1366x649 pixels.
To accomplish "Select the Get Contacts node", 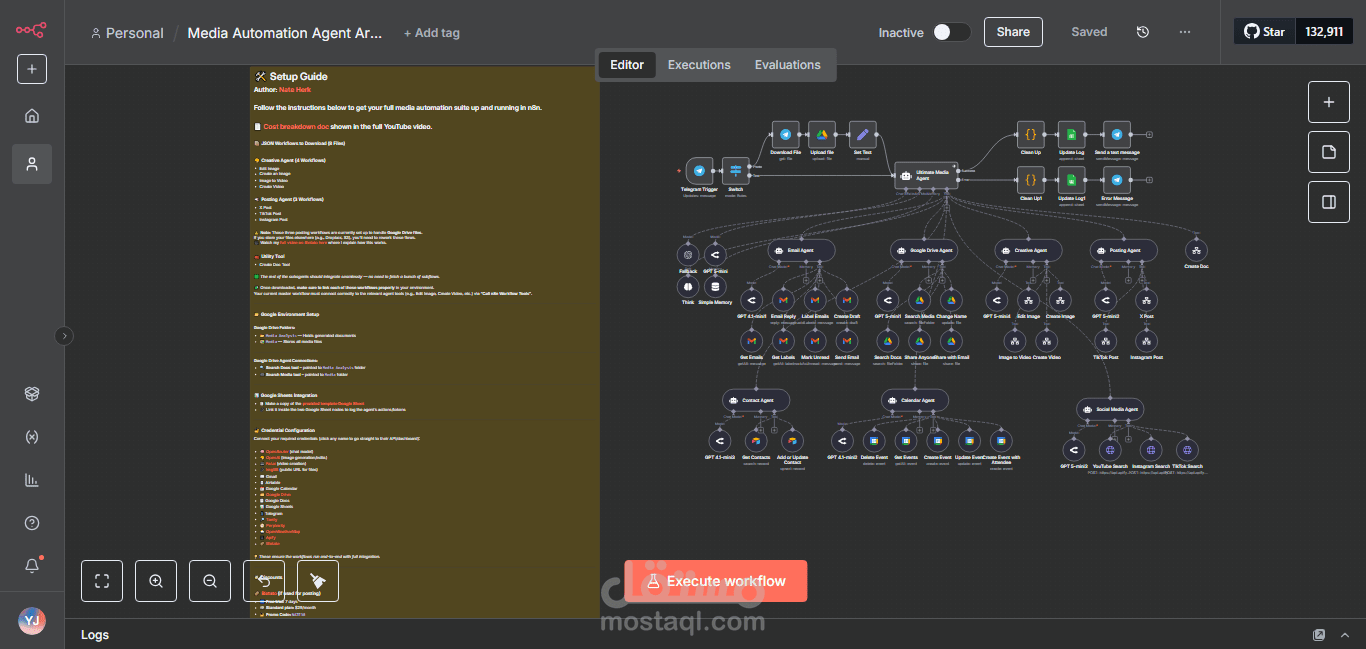I will 756,440.
